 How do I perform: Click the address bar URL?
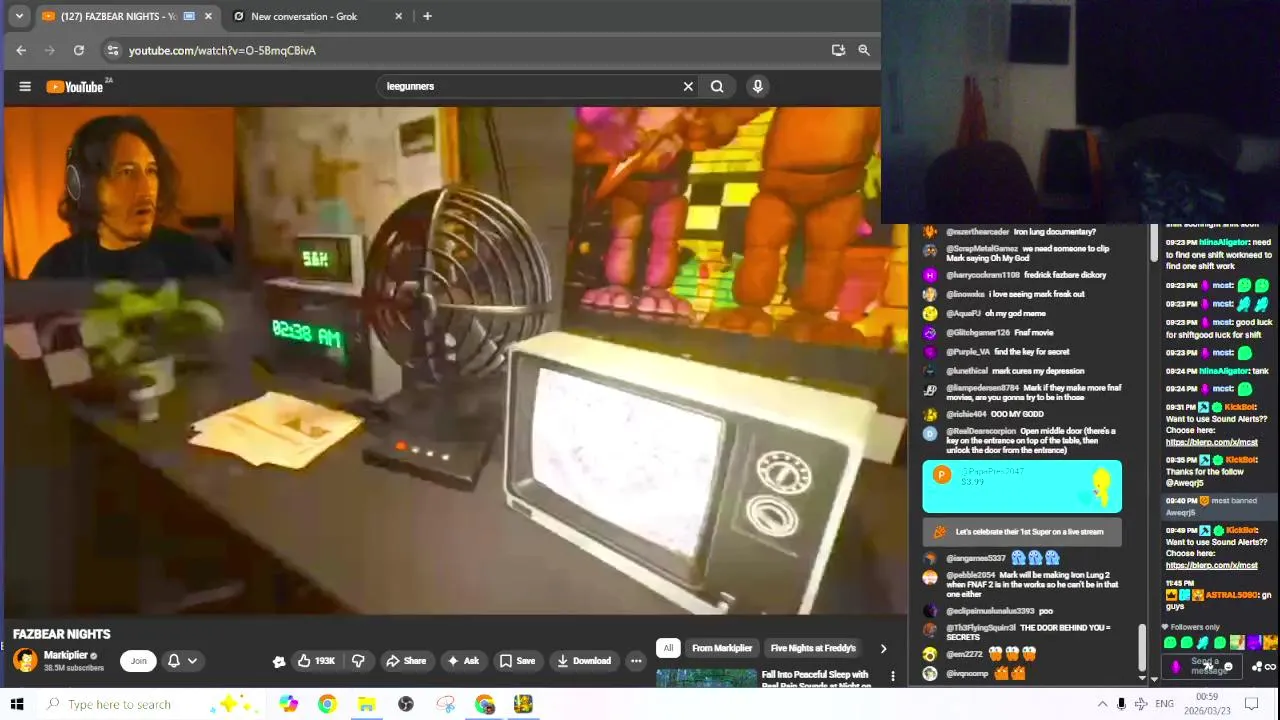pos(222,50)
